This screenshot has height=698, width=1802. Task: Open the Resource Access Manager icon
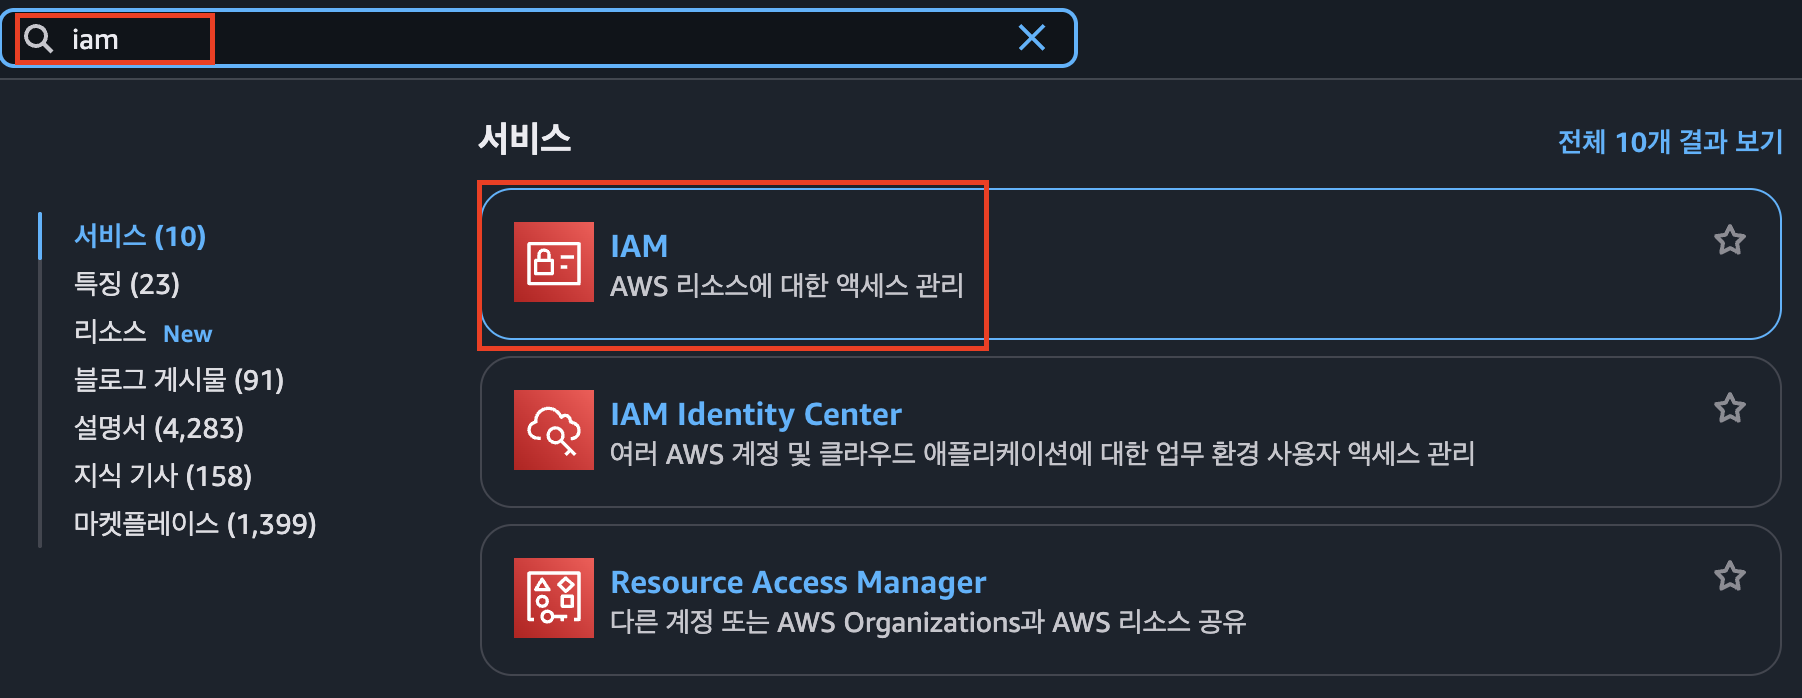553,598
